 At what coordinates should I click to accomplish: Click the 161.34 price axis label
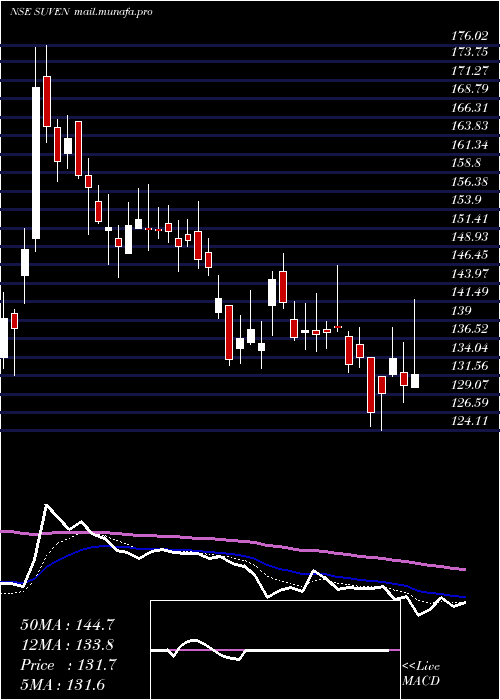click(469, 145)
